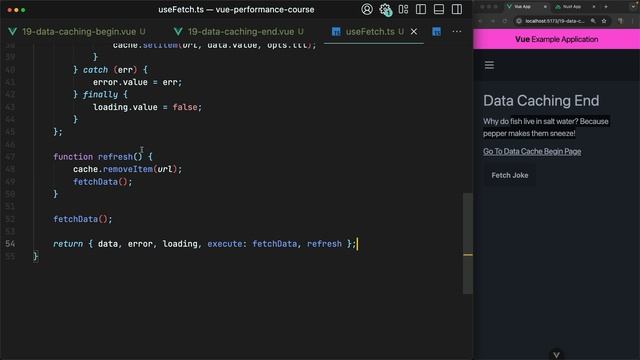Open the hamburger menu in Vue app
Screen dimensions: 640x360
[489, 65]
